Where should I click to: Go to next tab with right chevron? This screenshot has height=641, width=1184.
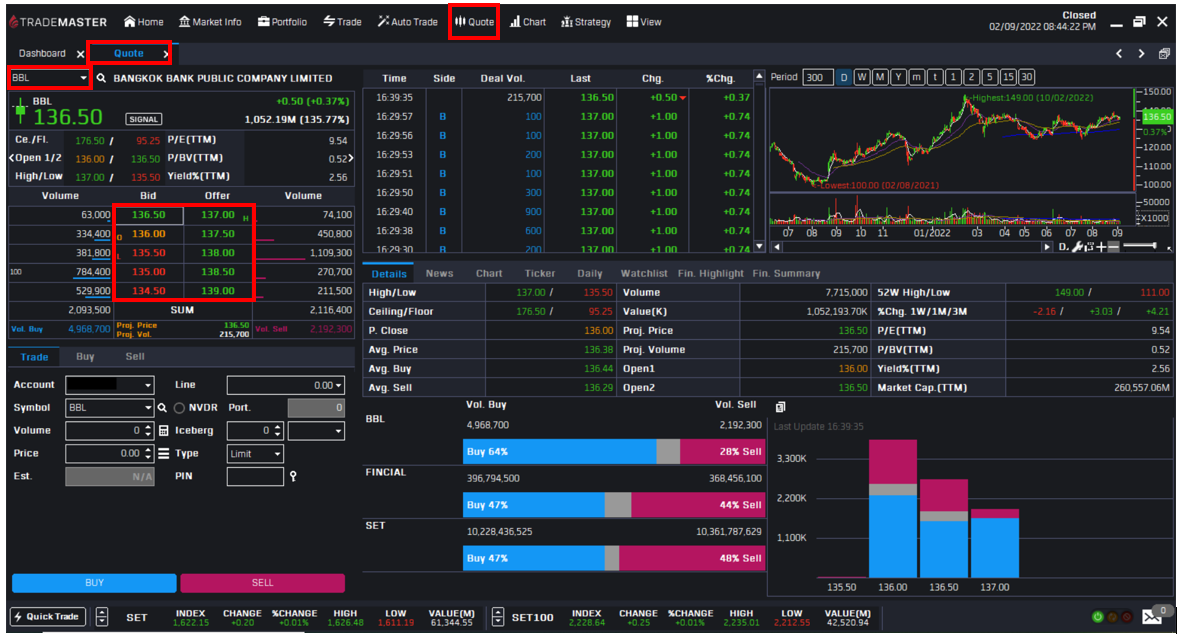click(1141, 54)
